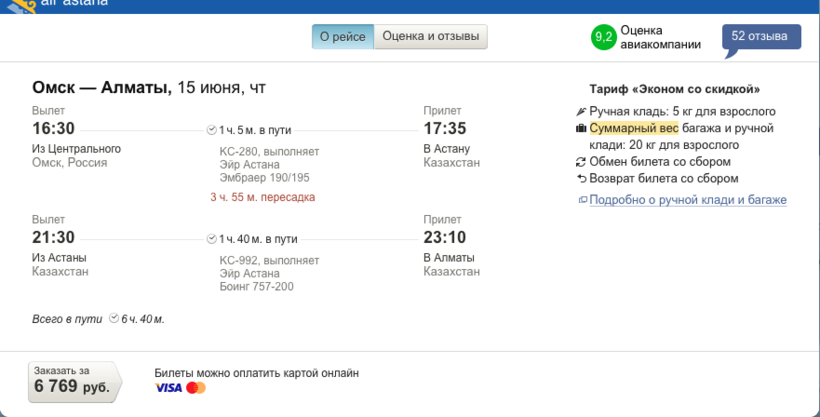Screen dimensions: 820x417
Task: Open the 52 отзыва reviews button
Action: 761,37
